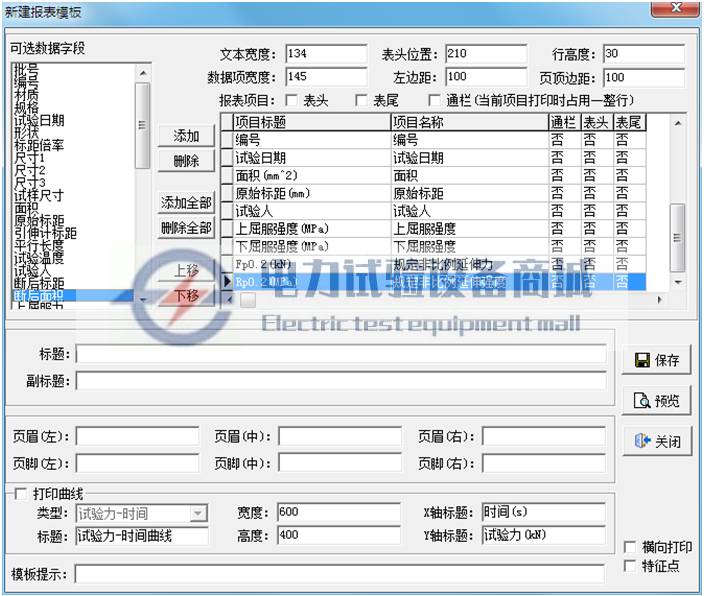This screenshot has width=704, height=596.
Task: Click the 预览 (Preview) magnifier icon button
Action: pyautogui.click(x=657, y=401)
